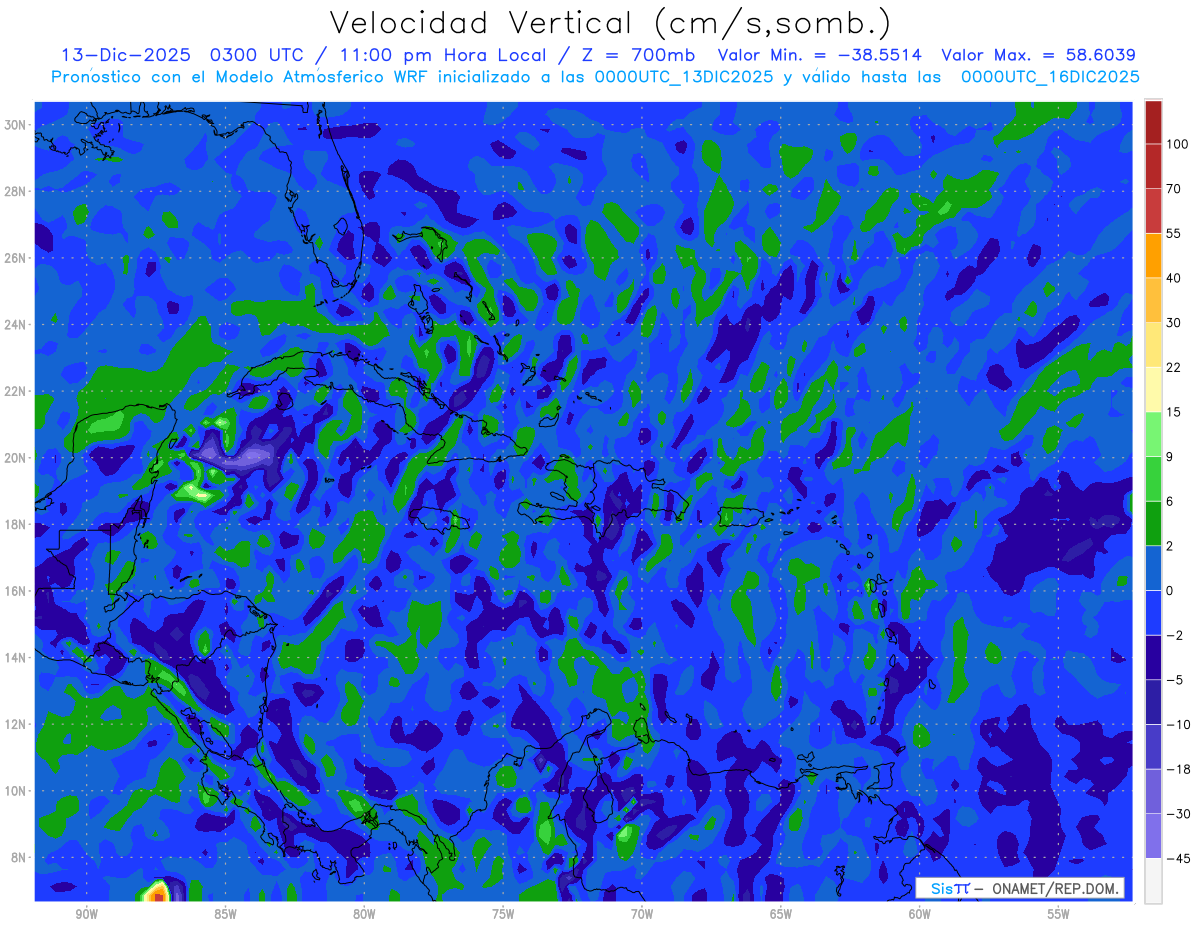Screen dimensions: 1200x927
Task: Click the colorbar scale label 55
Action: 1174,233
